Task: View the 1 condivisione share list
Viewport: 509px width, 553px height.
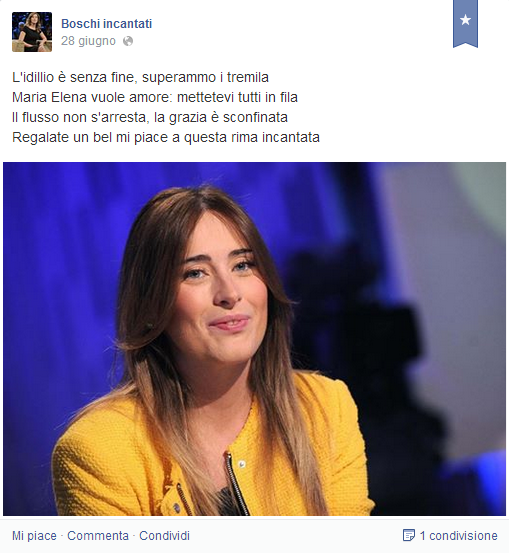Action: click(x=458, y=536)
